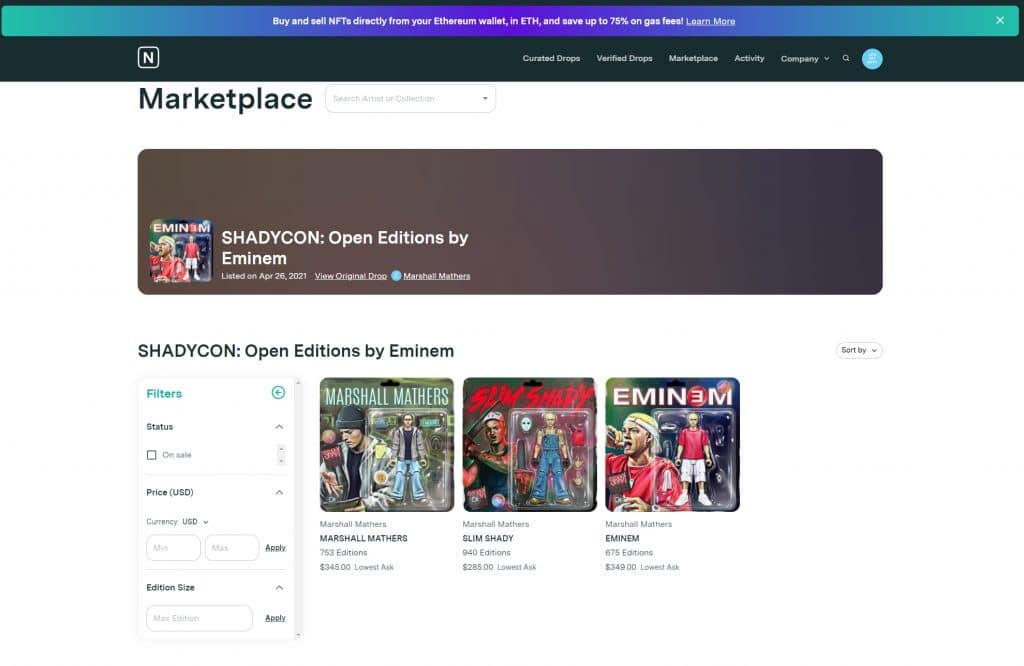The image size is (1024, 666).
Task: Click the Status list scrollbar up arrow
Action: tap(281, 449)
